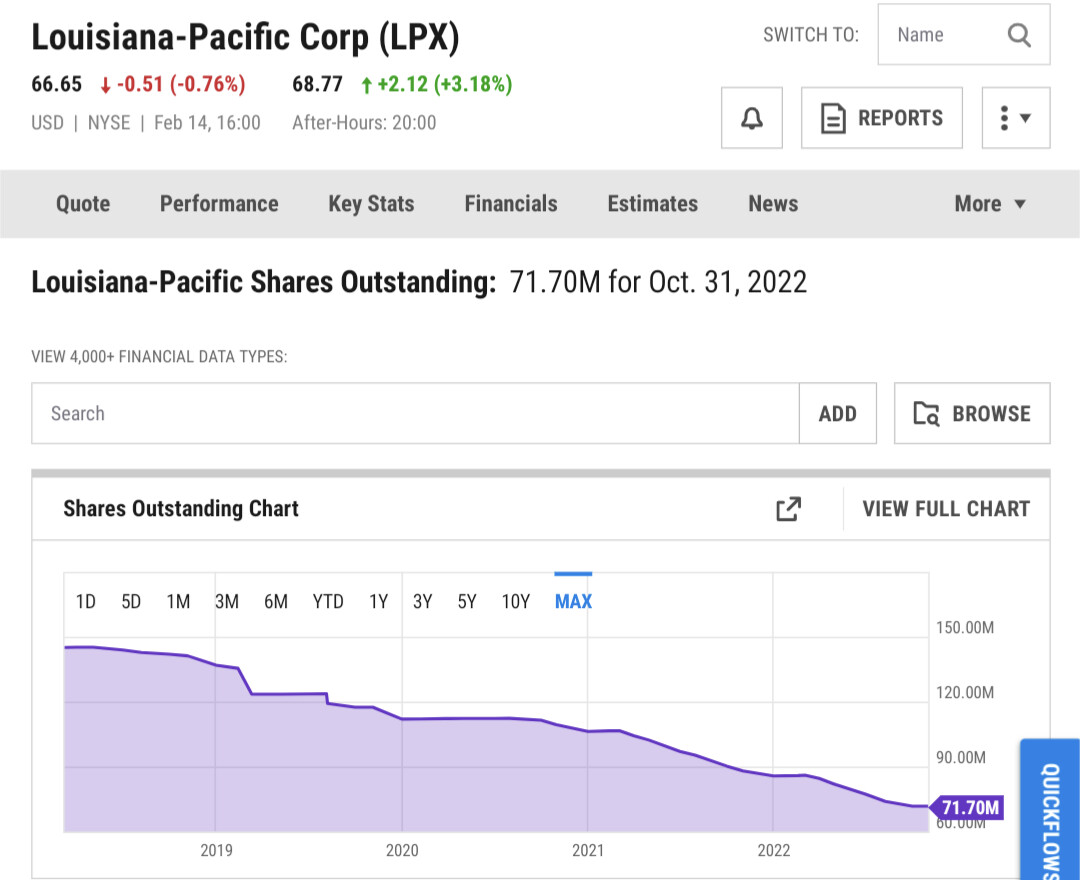Click the 2019 x-axis label
This screenshot has width=1080, height=880.
click(216, 850)
